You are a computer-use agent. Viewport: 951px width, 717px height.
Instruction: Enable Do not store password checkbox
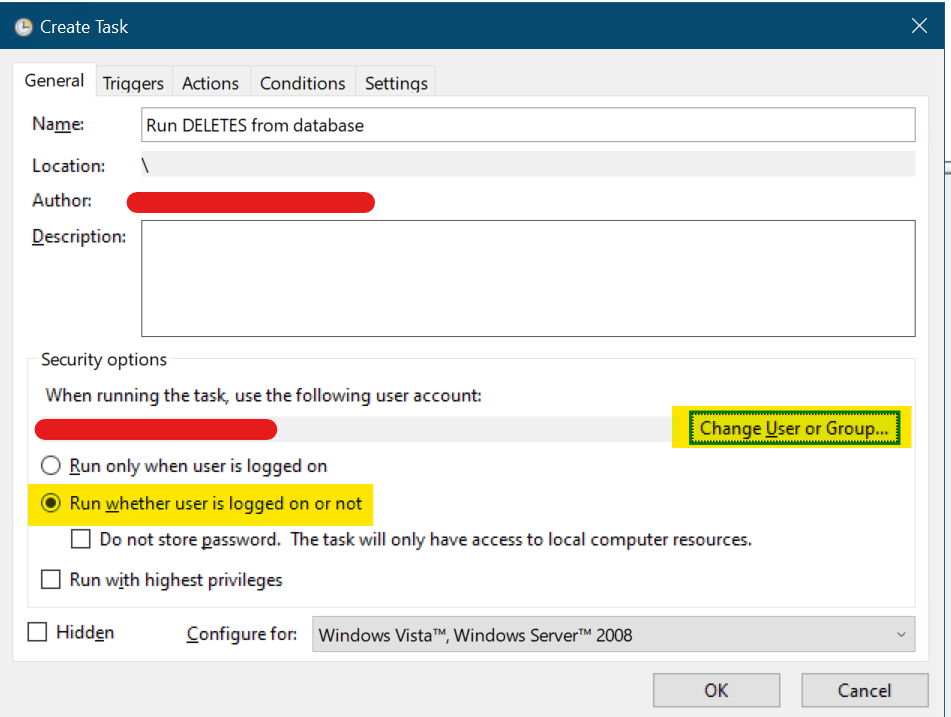[81, 539]
